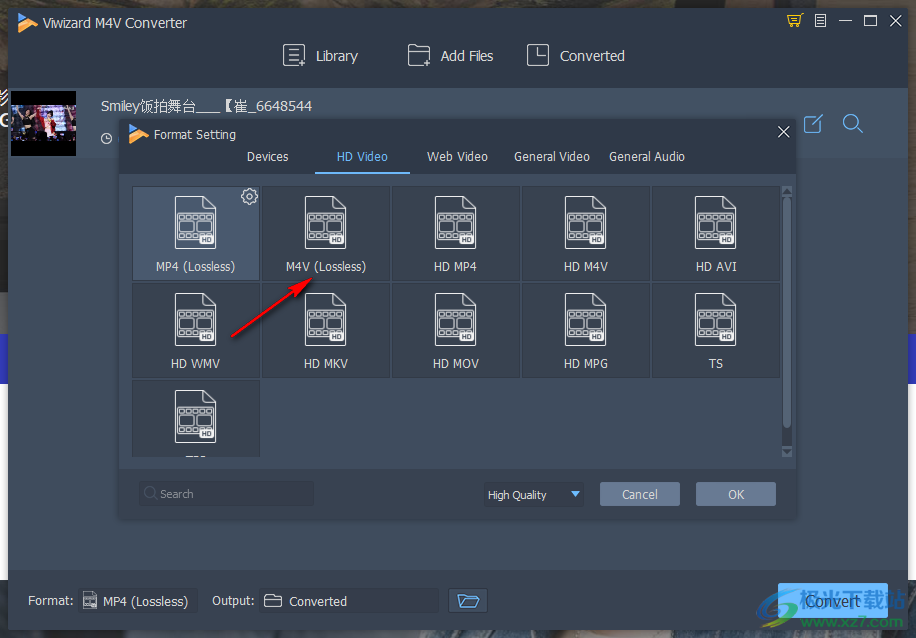Select the HD MKV format icon
The image size is (916, 638).
coord(325,320)
